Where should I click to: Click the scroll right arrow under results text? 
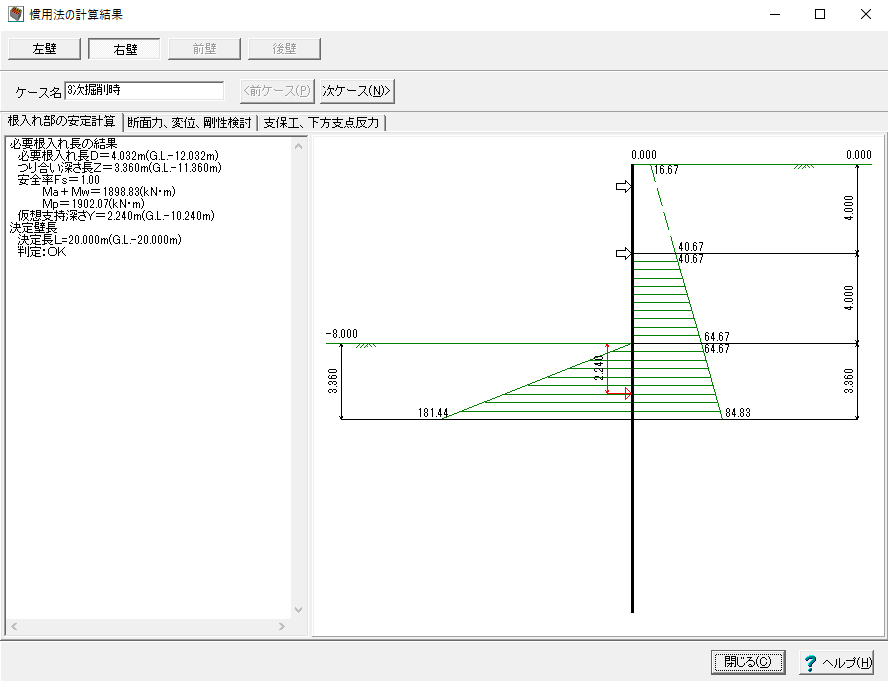pyautogui.click(x=281, y=626)
